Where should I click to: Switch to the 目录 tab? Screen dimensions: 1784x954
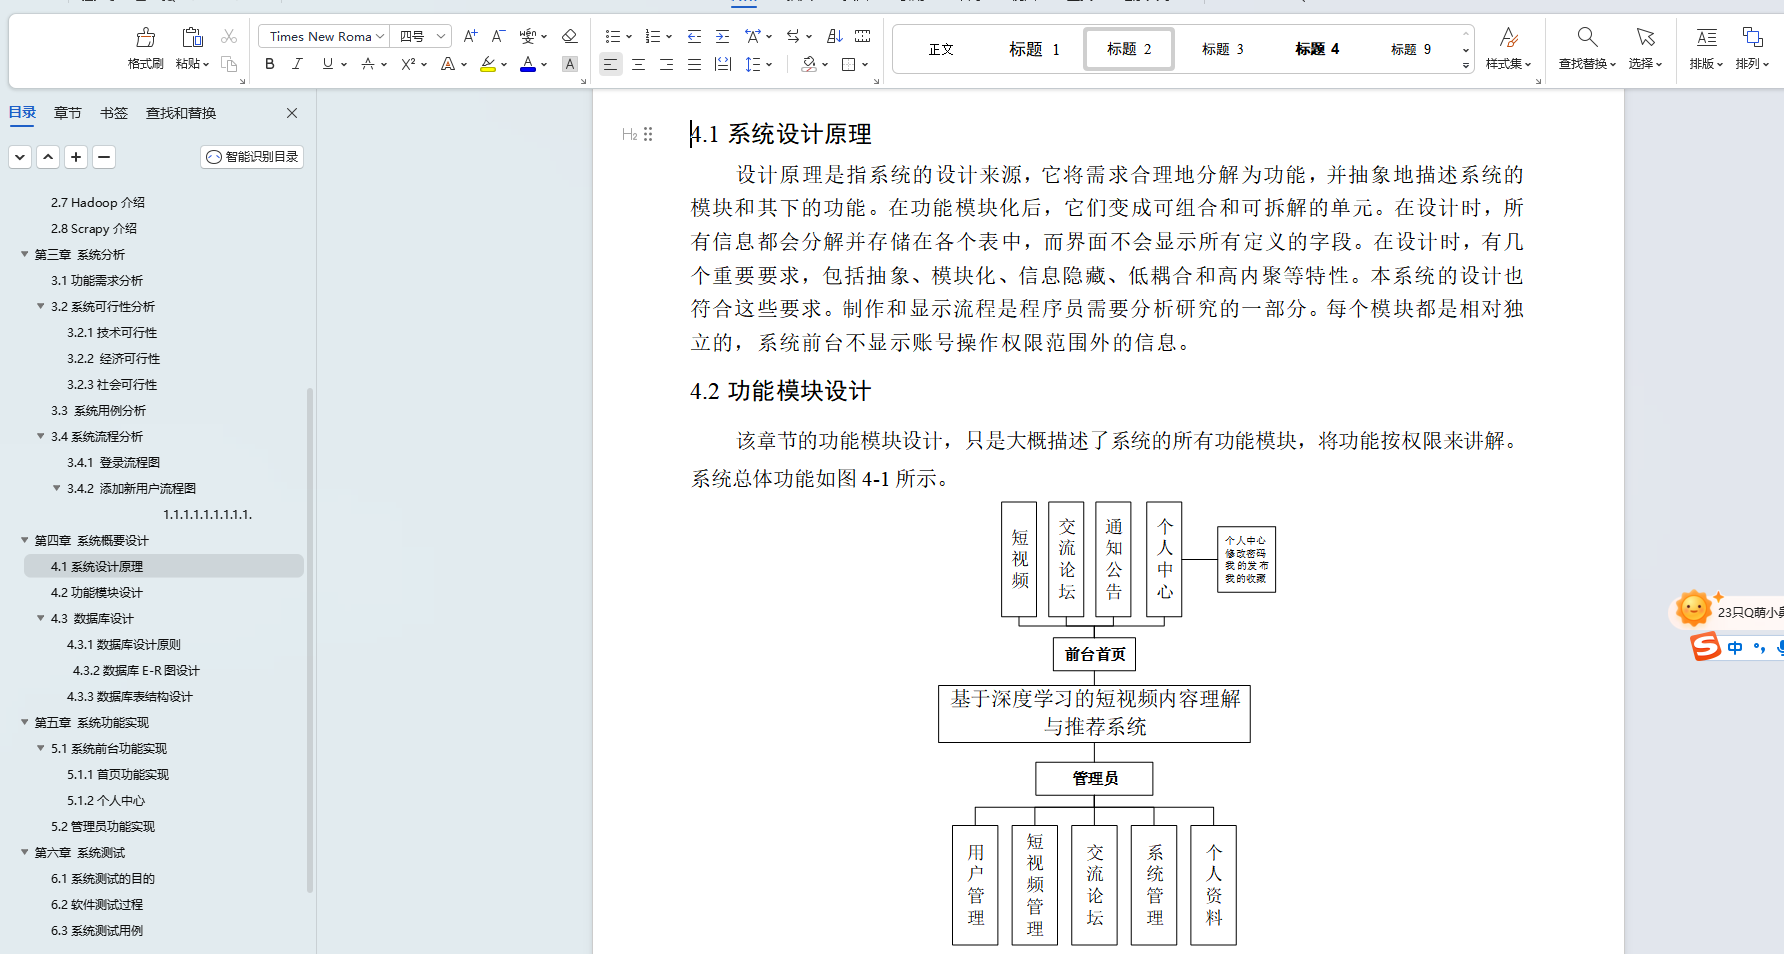[22, 113]
